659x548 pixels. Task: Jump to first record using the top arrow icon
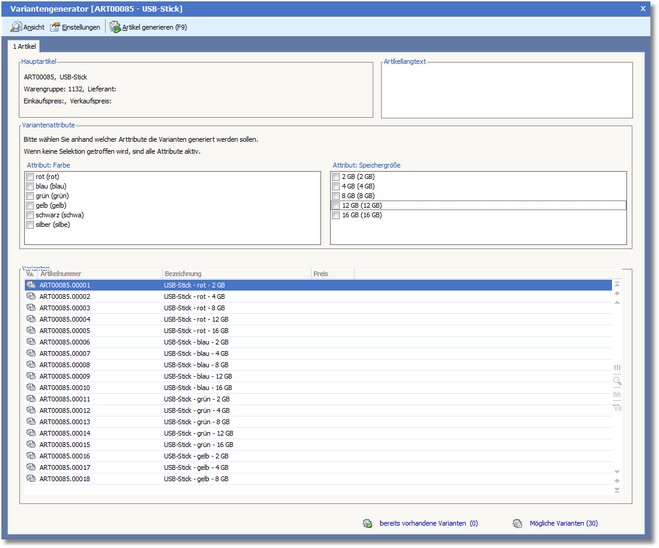pos(617,284)
